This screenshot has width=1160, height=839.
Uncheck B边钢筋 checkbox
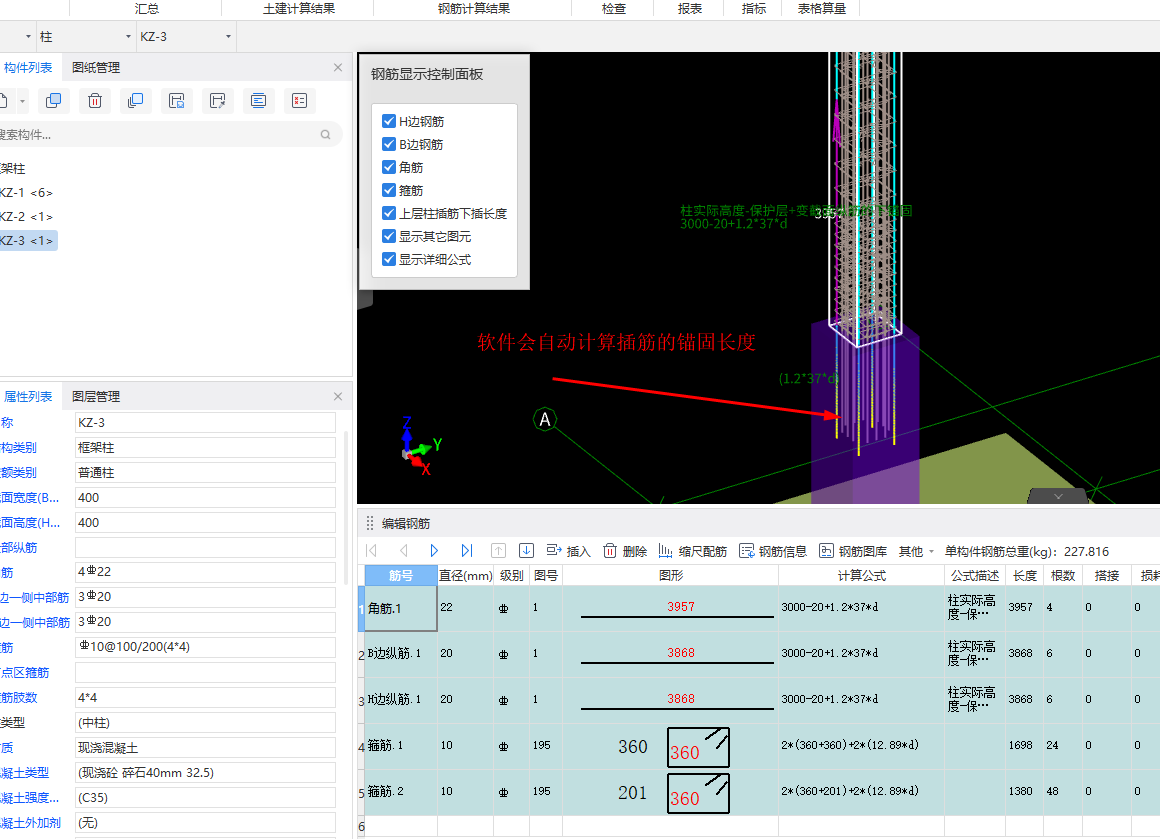(x=388, y=144)
